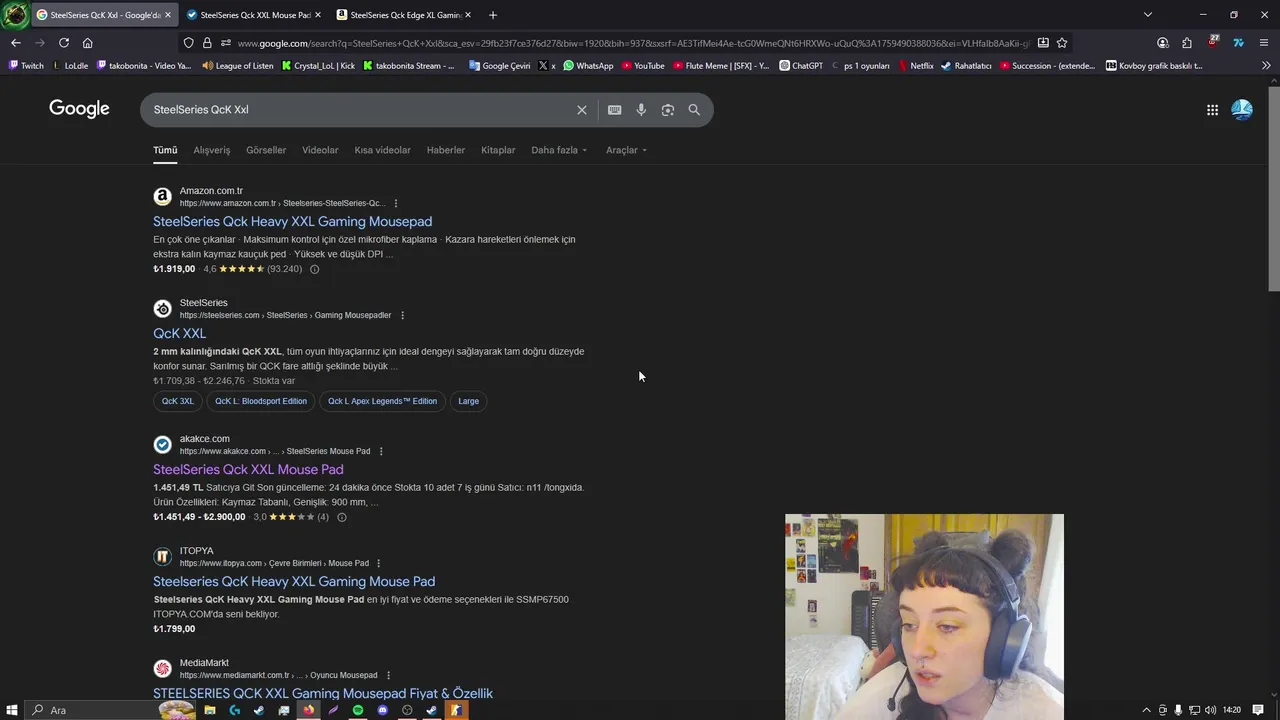Open Google Lens image search

tap(668, 110)
